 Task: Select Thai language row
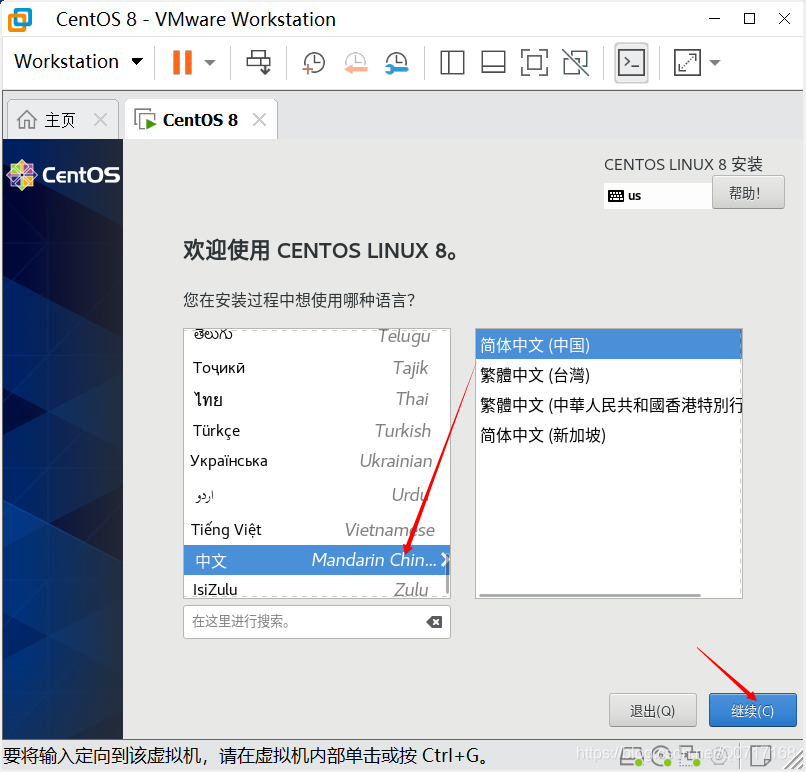[317, 399]
